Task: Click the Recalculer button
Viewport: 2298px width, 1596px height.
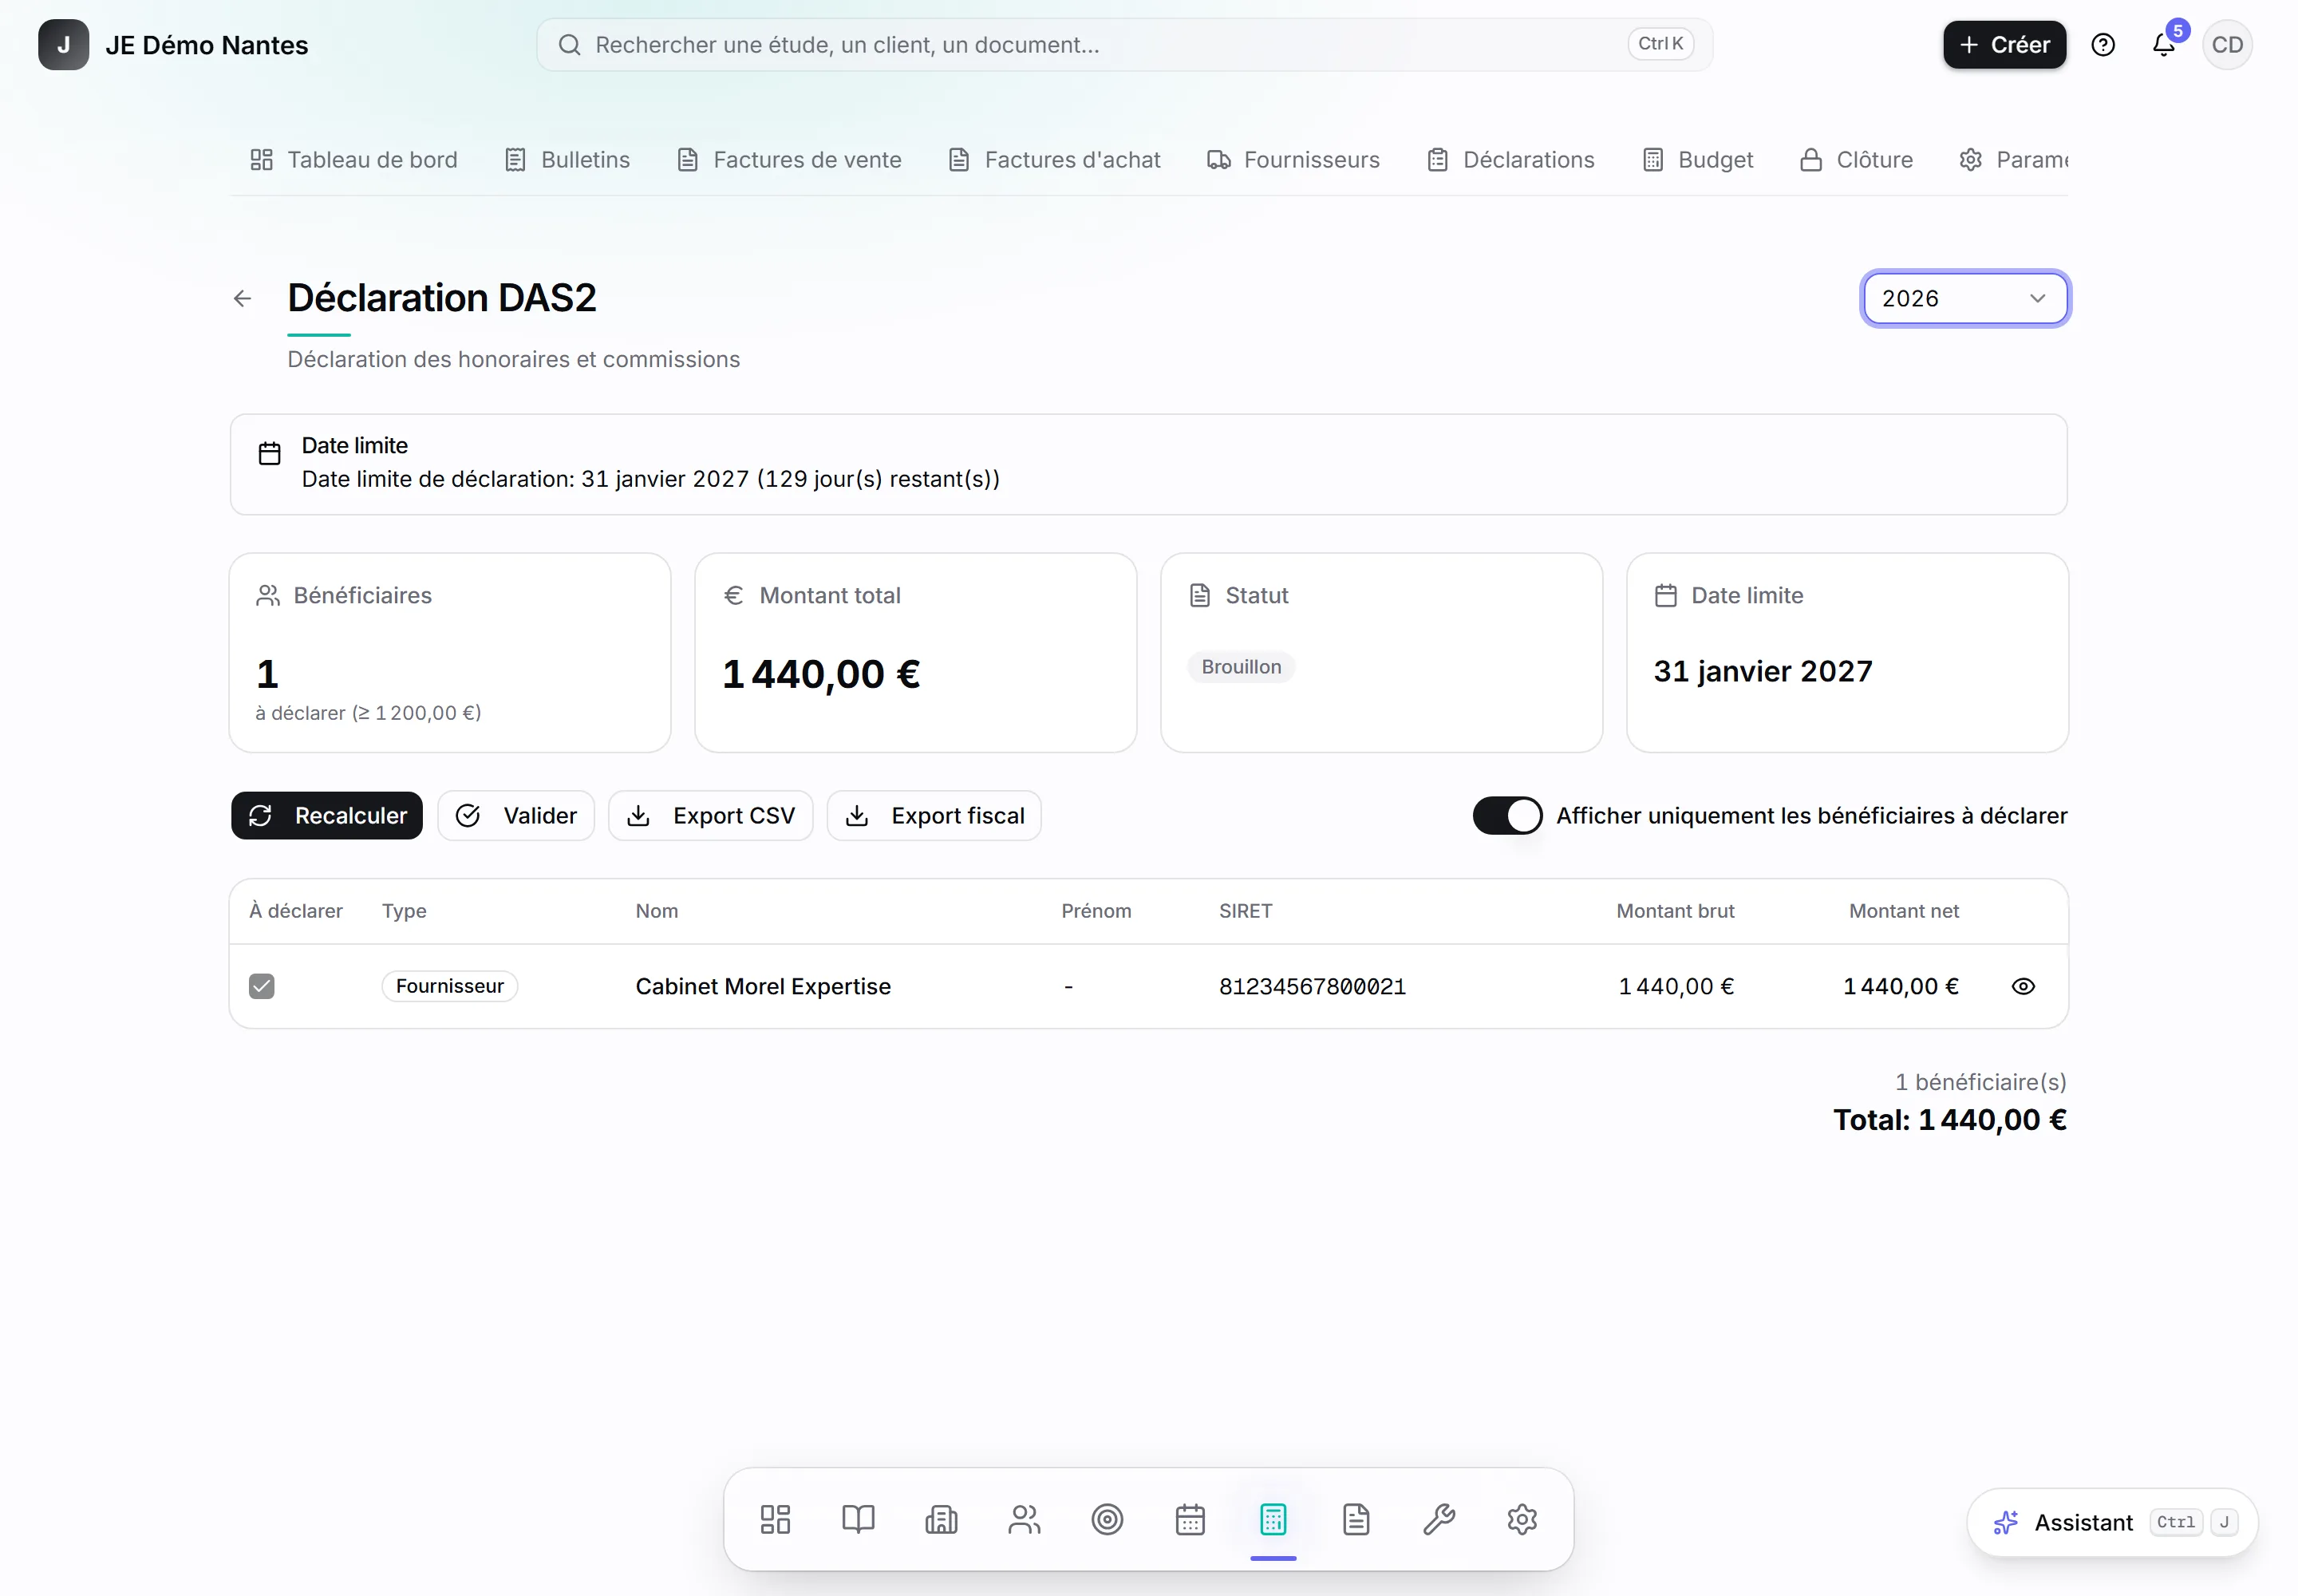Action: (x=327, y=816)
